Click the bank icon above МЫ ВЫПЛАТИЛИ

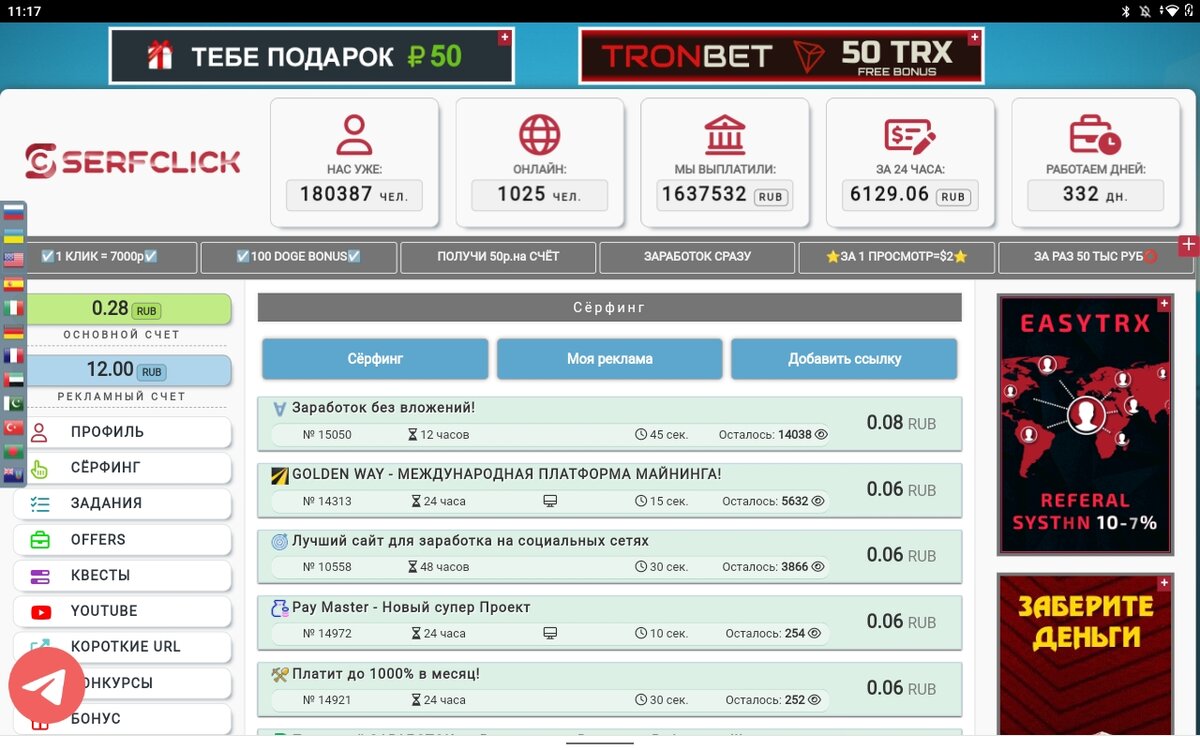[725, 134]
